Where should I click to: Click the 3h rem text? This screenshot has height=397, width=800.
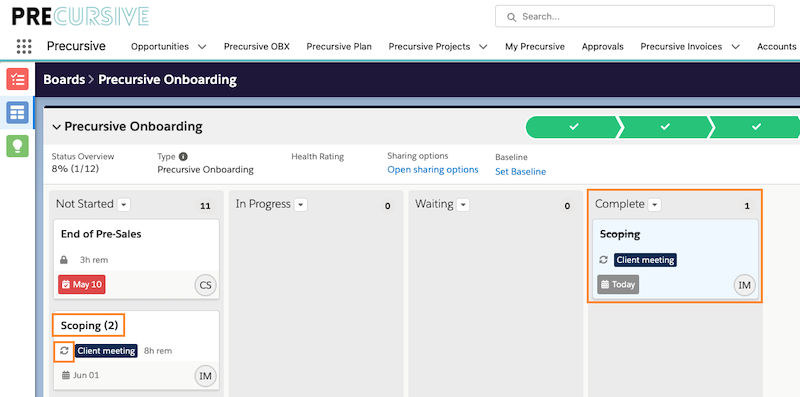pos(94,260)
